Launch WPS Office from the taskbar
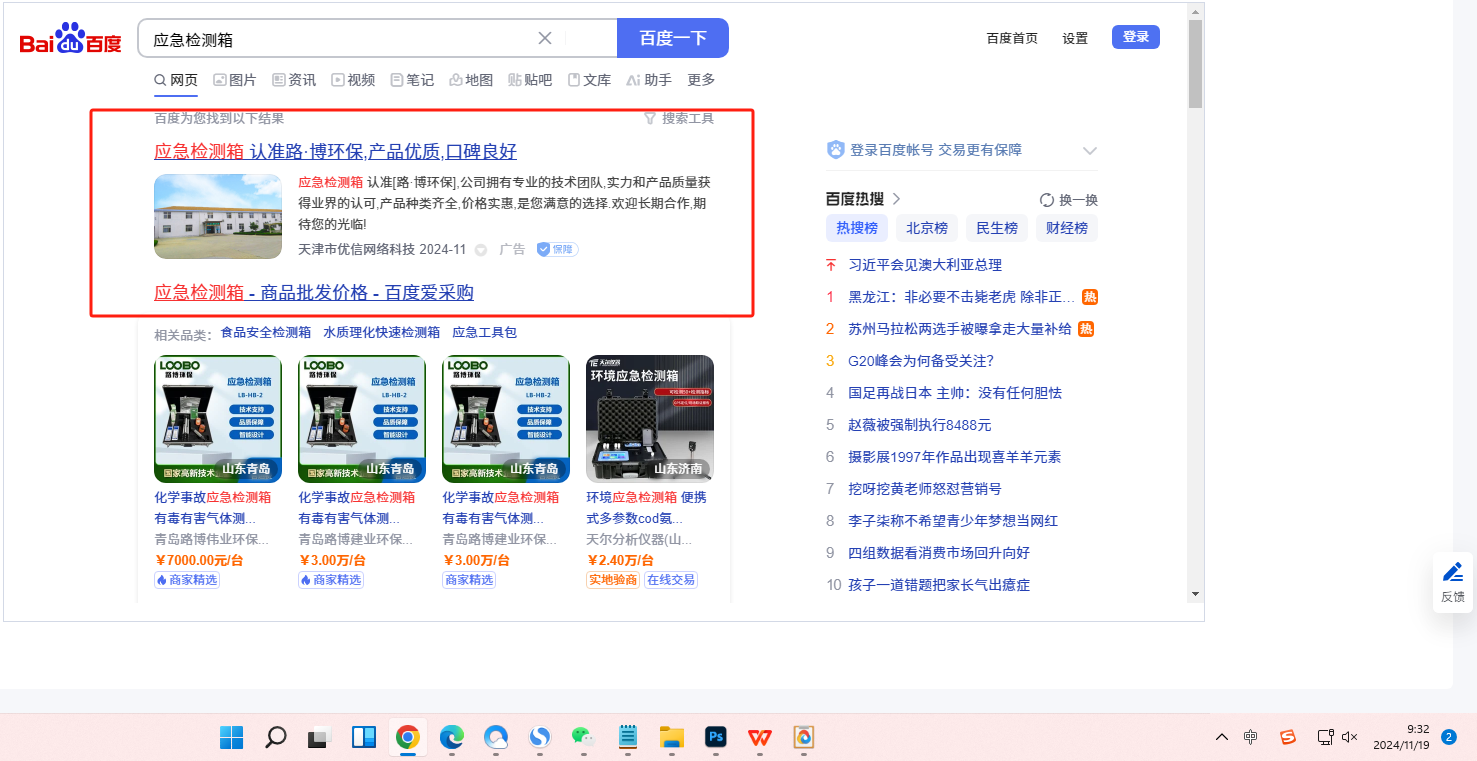The image size is (1477, 761). click(x=759, y=738)
